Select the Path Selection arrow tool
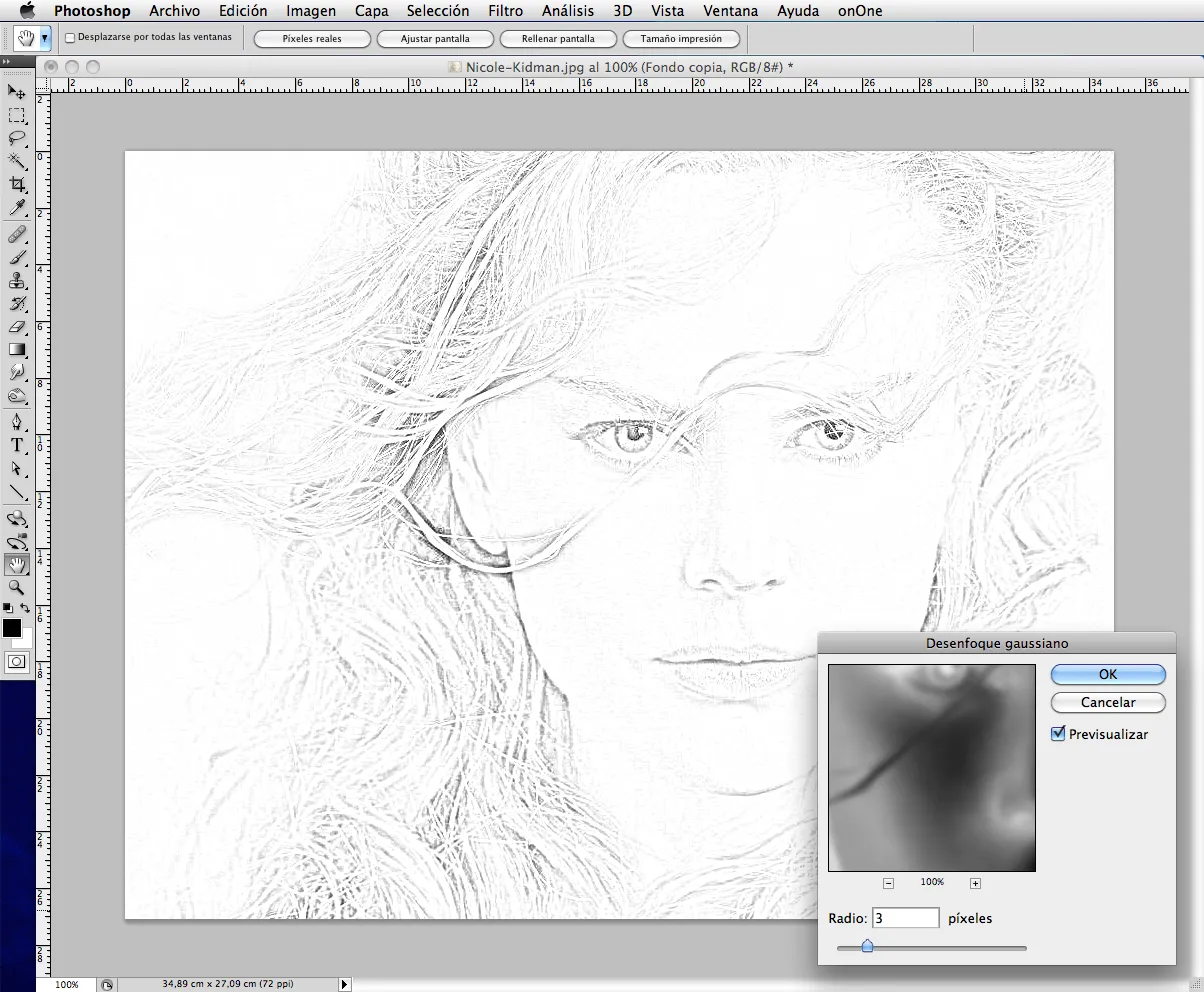 click(17, 468)
